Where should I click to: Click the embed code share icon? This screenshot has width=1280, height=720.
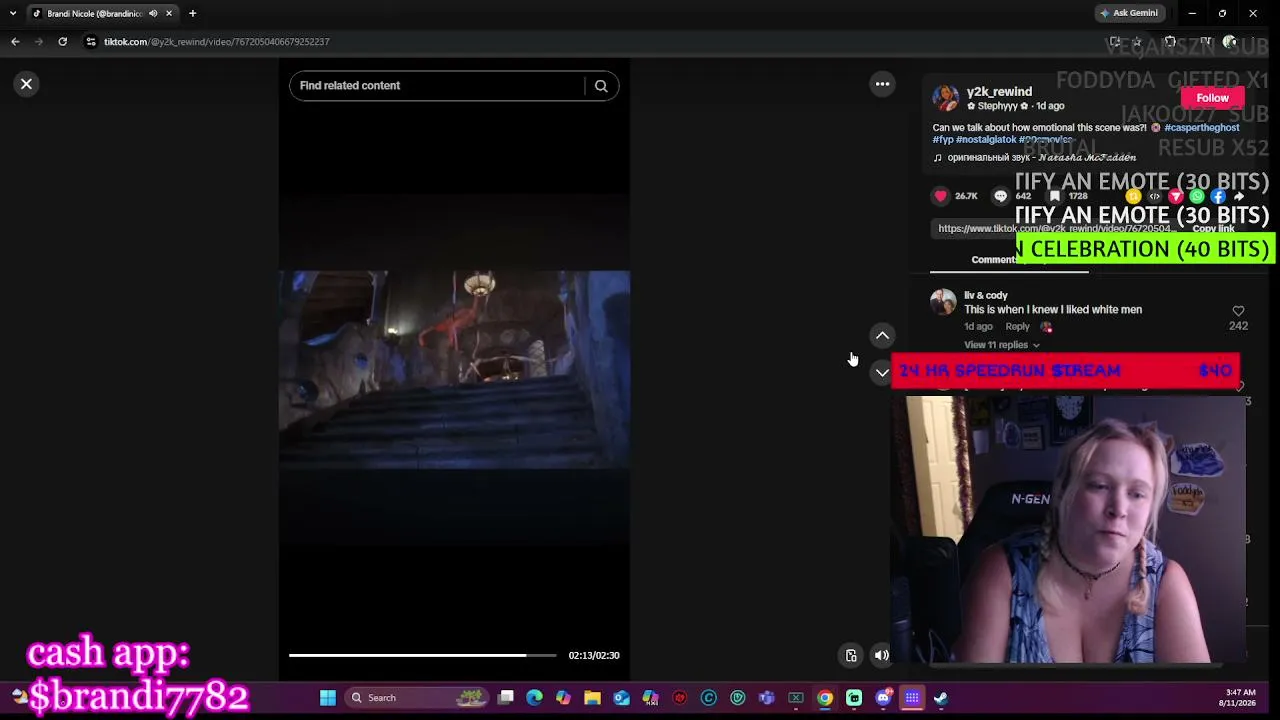(x=1154, y=197)
